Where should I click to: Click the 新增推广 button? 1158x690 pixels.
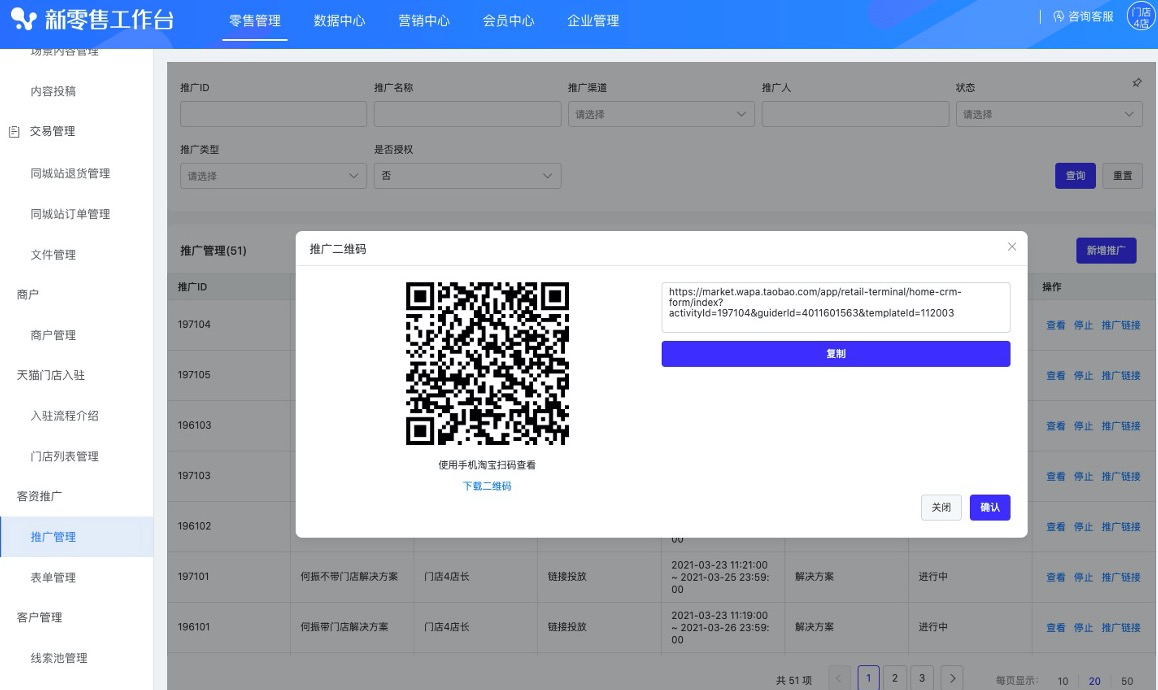1106,250
